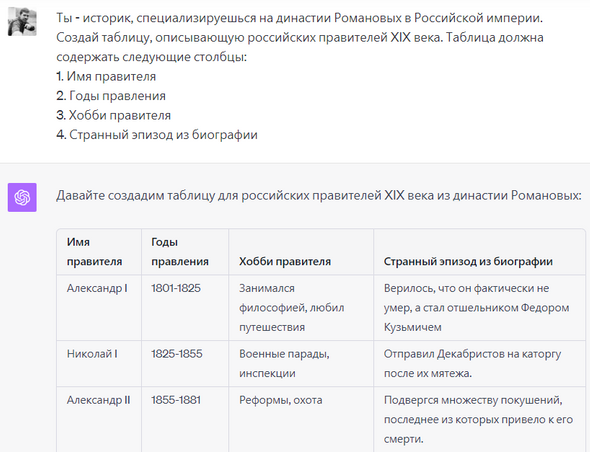Select the '1801-1825' reign years cell

(x=185, y=308)
